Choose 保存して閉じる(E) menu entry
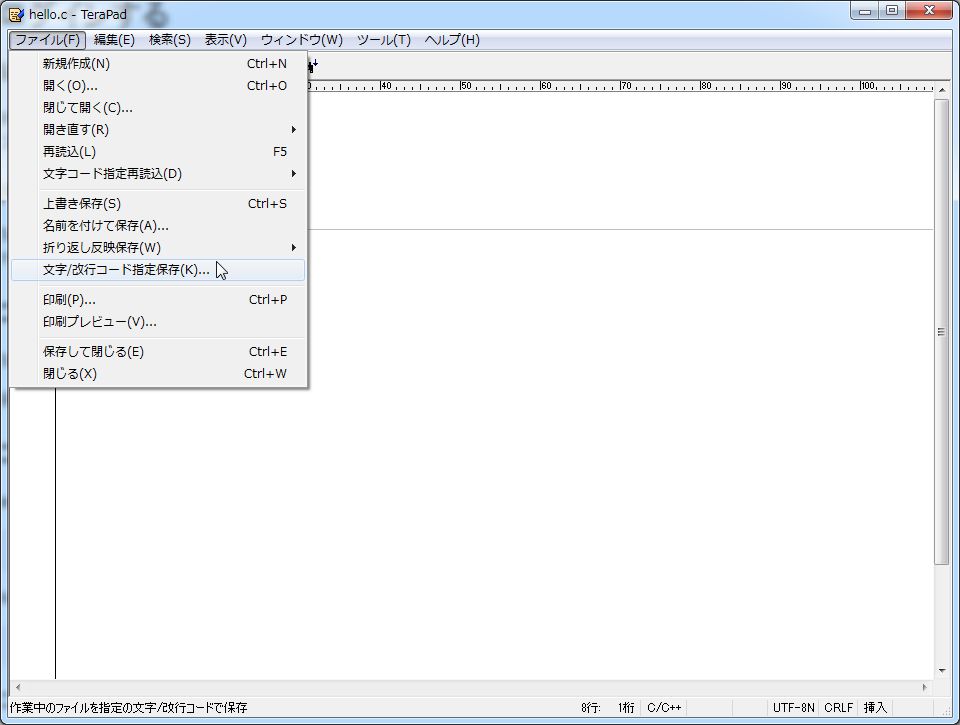The height and width of the screenshot is (725, 960). [158, 352]
